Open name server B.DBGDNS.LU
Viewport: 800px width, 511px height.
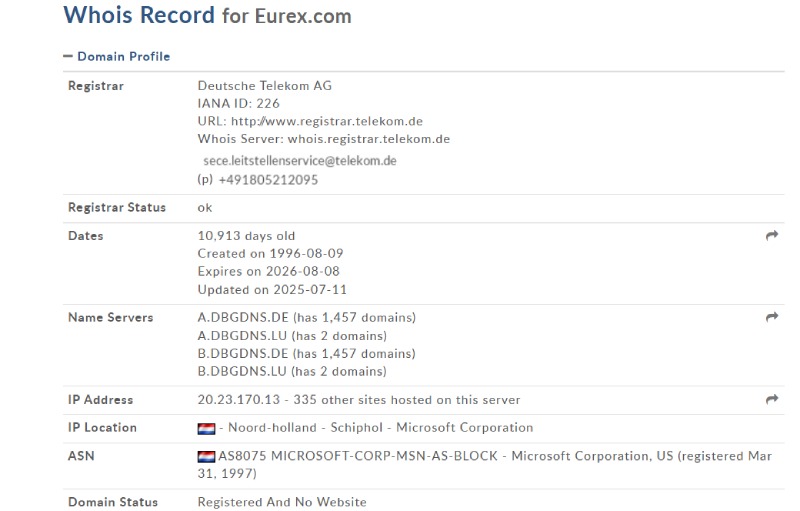coord(242,371)
